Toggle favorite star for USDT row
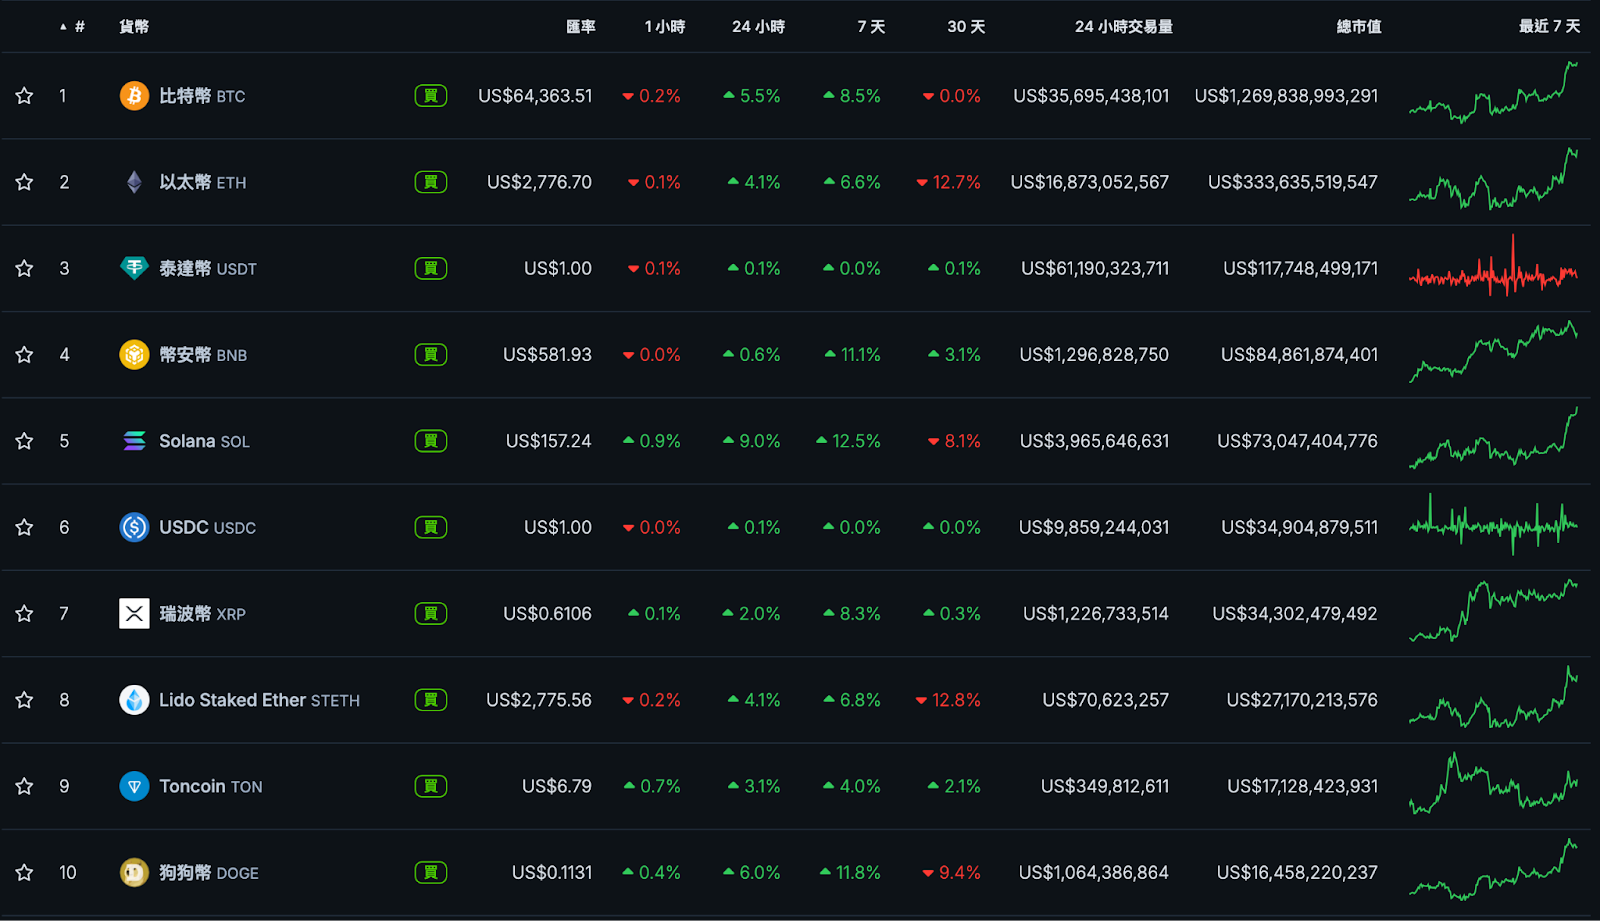Image resolution: width=1600 pixels, height=921 pixels. 24,268
